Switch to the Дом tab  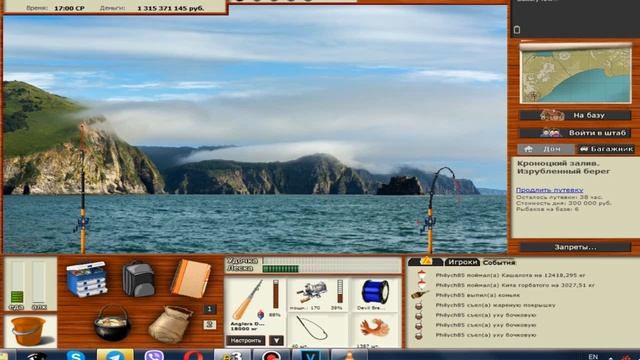click(x=545, y=149)
